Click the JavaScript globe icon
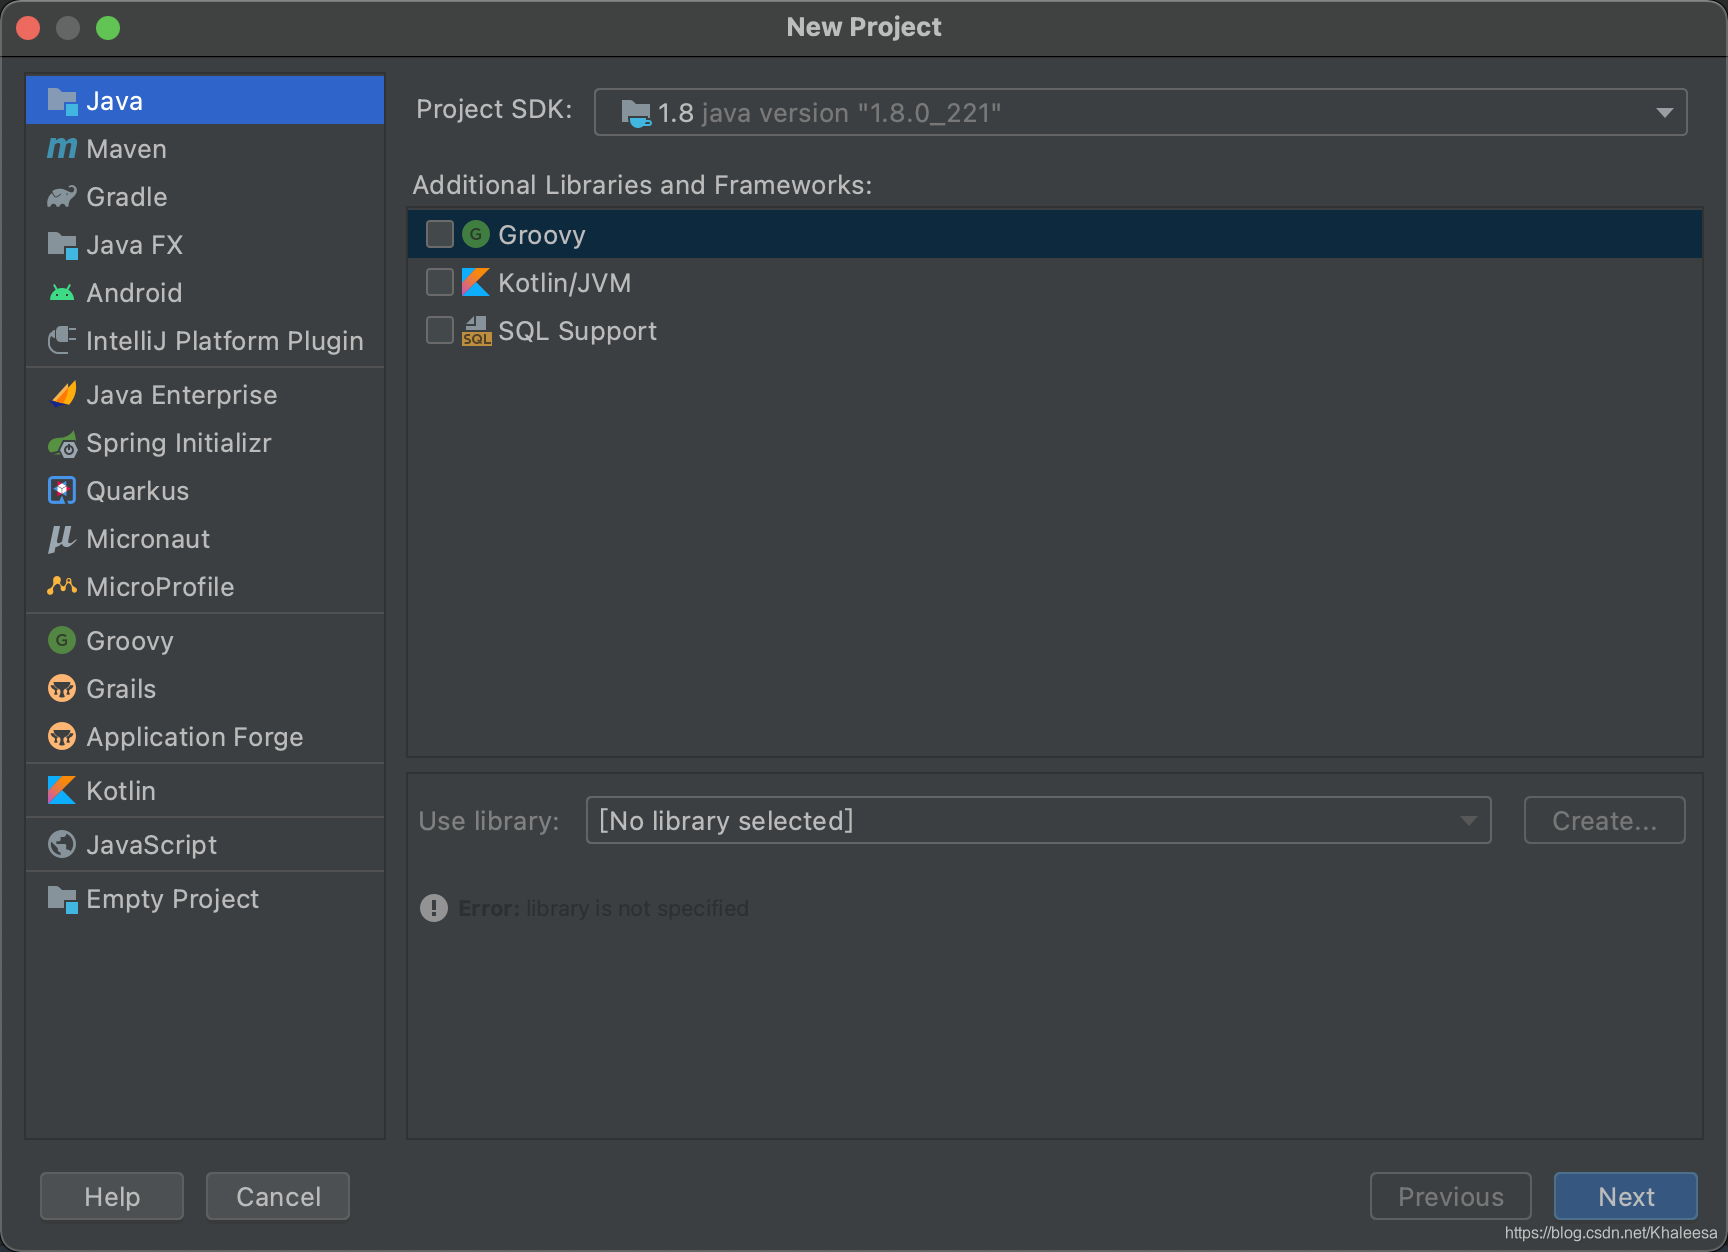 pyautogui.click(x=62, y=845)
